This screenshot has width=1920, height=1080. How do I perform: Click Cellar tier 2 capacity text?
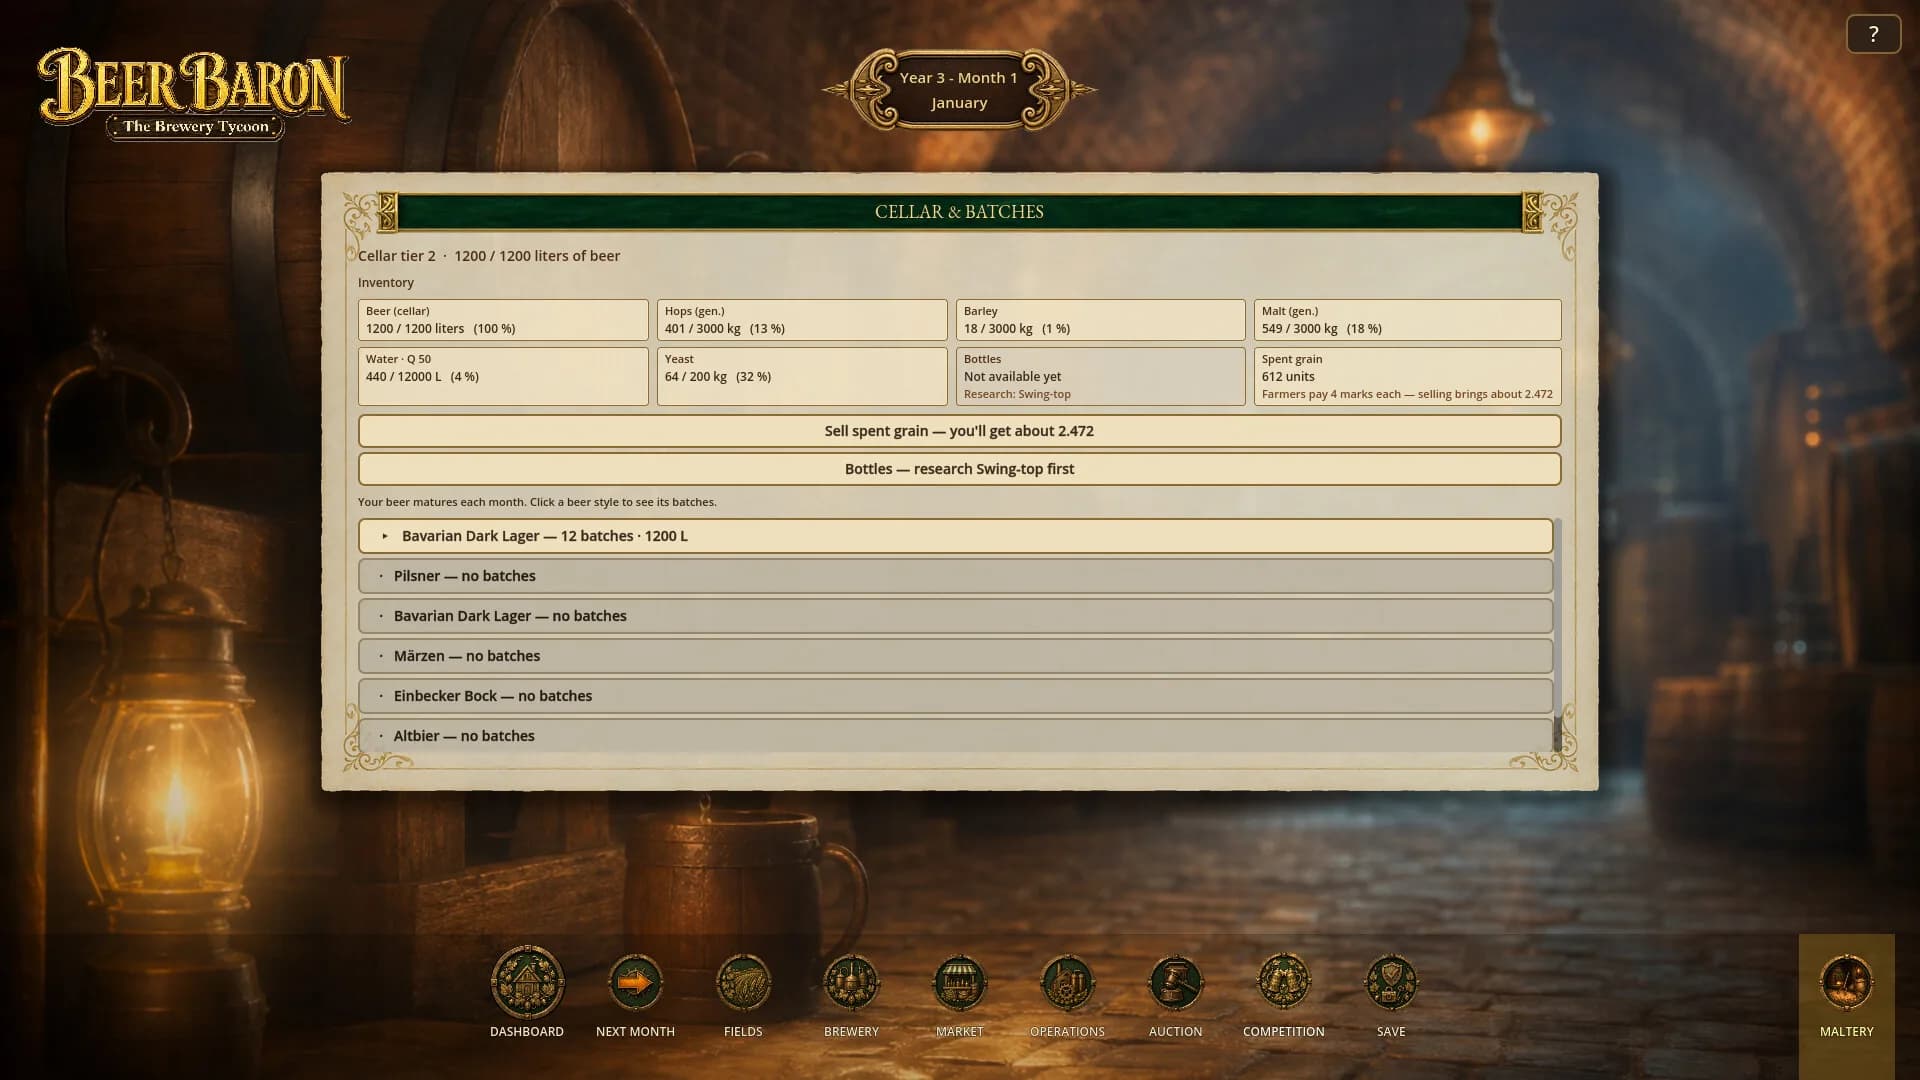[x=489, y=256]
